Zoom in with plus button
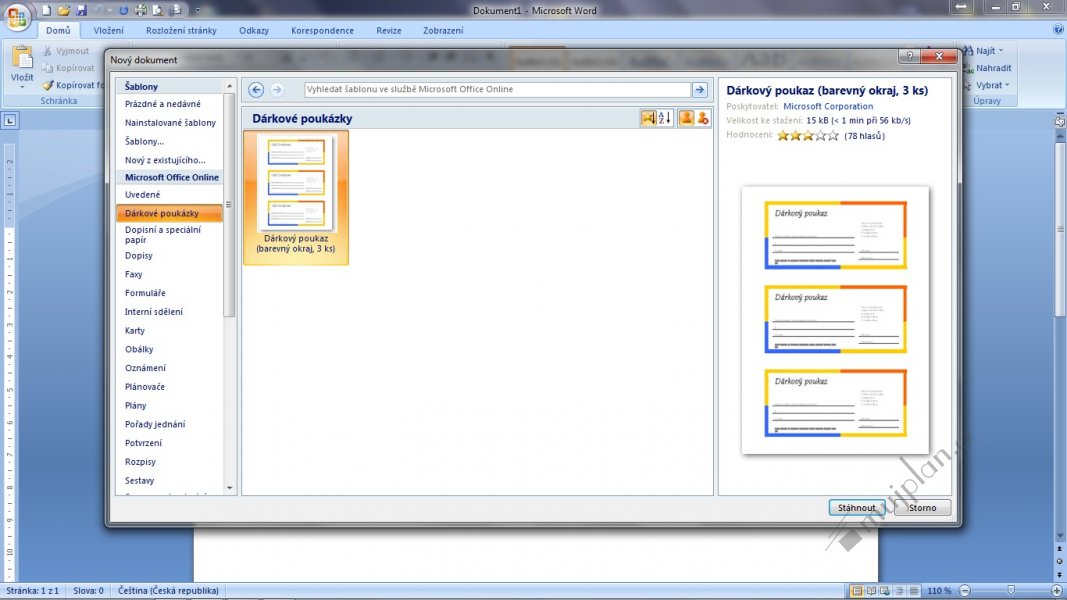This screenshot has height=600, width=1067. coord(1057,590)
